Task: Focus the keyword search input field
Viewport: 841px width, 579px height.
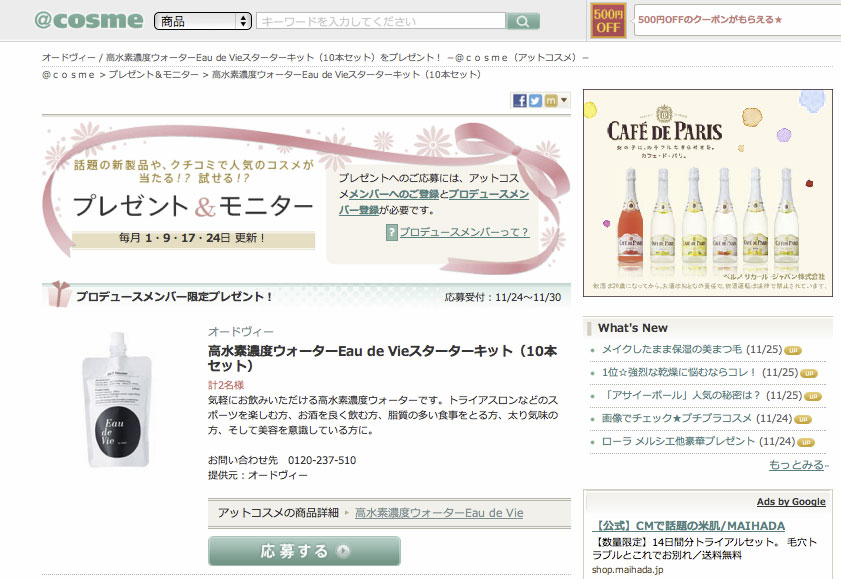Action: 381,21
